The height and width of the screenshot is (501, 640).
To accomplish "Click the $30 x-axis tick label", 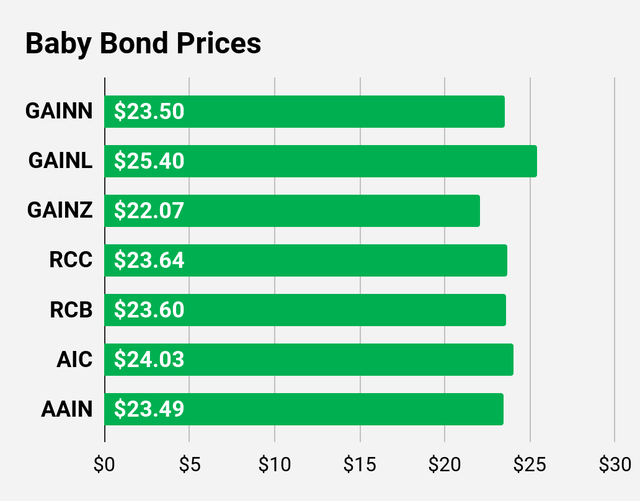I will (x=614, y=464).
